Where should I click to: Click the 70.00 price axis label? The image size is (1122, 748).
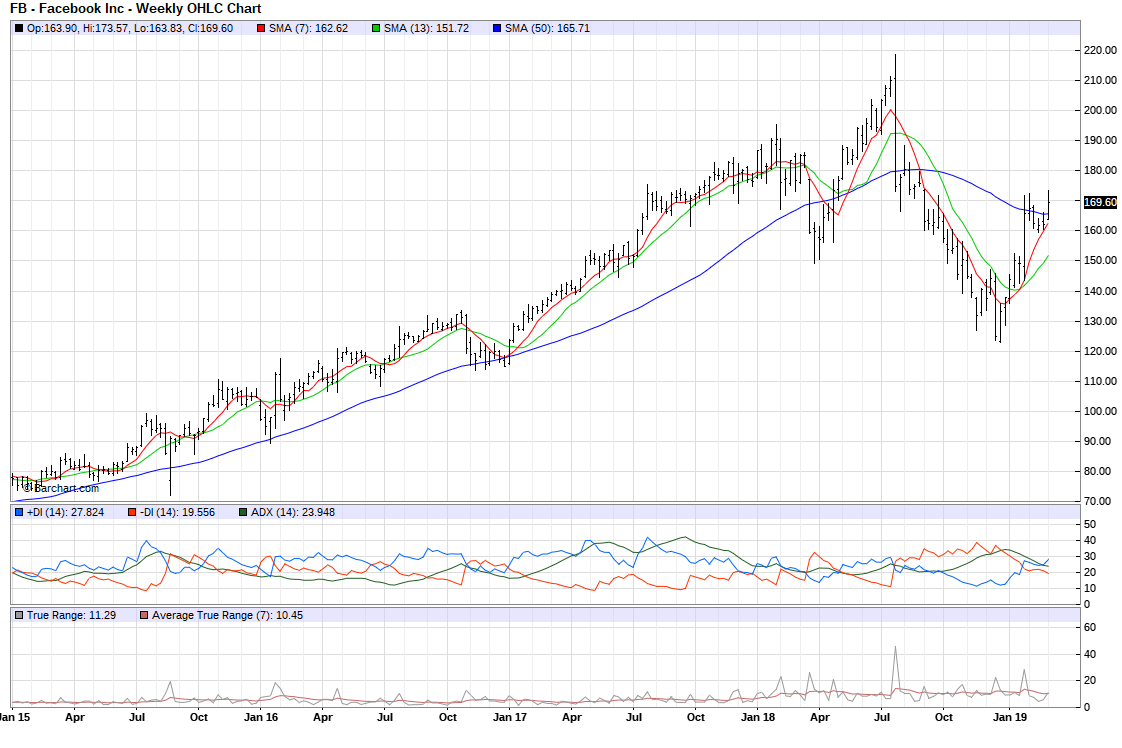coord(1100,502)
